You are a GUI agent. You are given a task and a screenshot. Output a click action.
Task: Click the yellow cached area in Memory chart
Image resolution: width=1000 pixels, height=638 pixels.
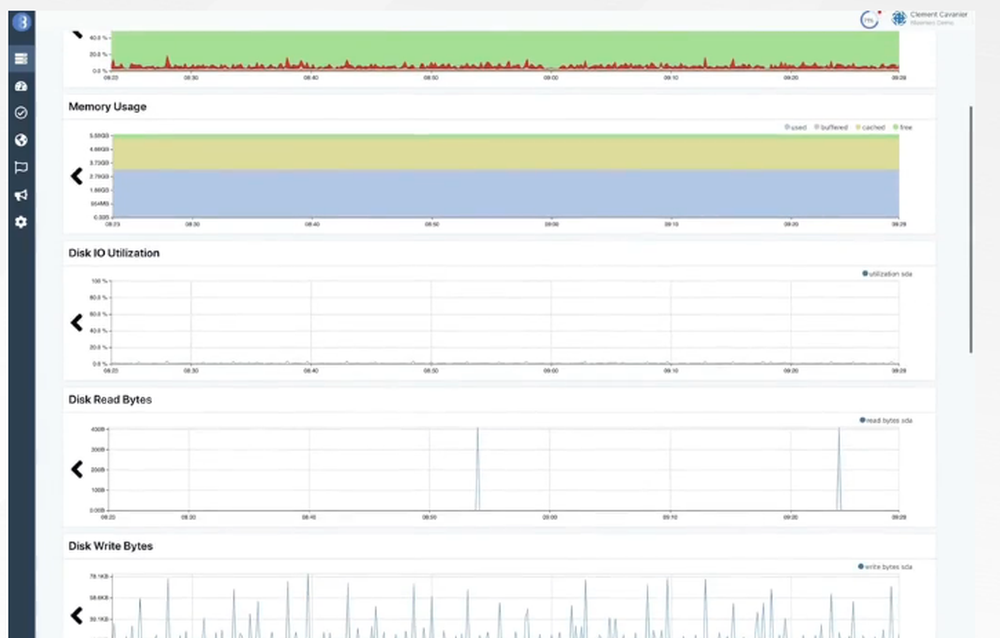coord(506,154)
